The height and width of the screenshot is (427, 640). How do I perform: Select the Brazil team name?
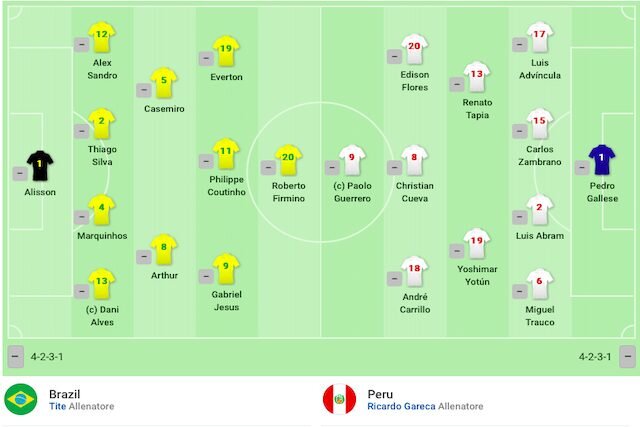pos(64,394)
